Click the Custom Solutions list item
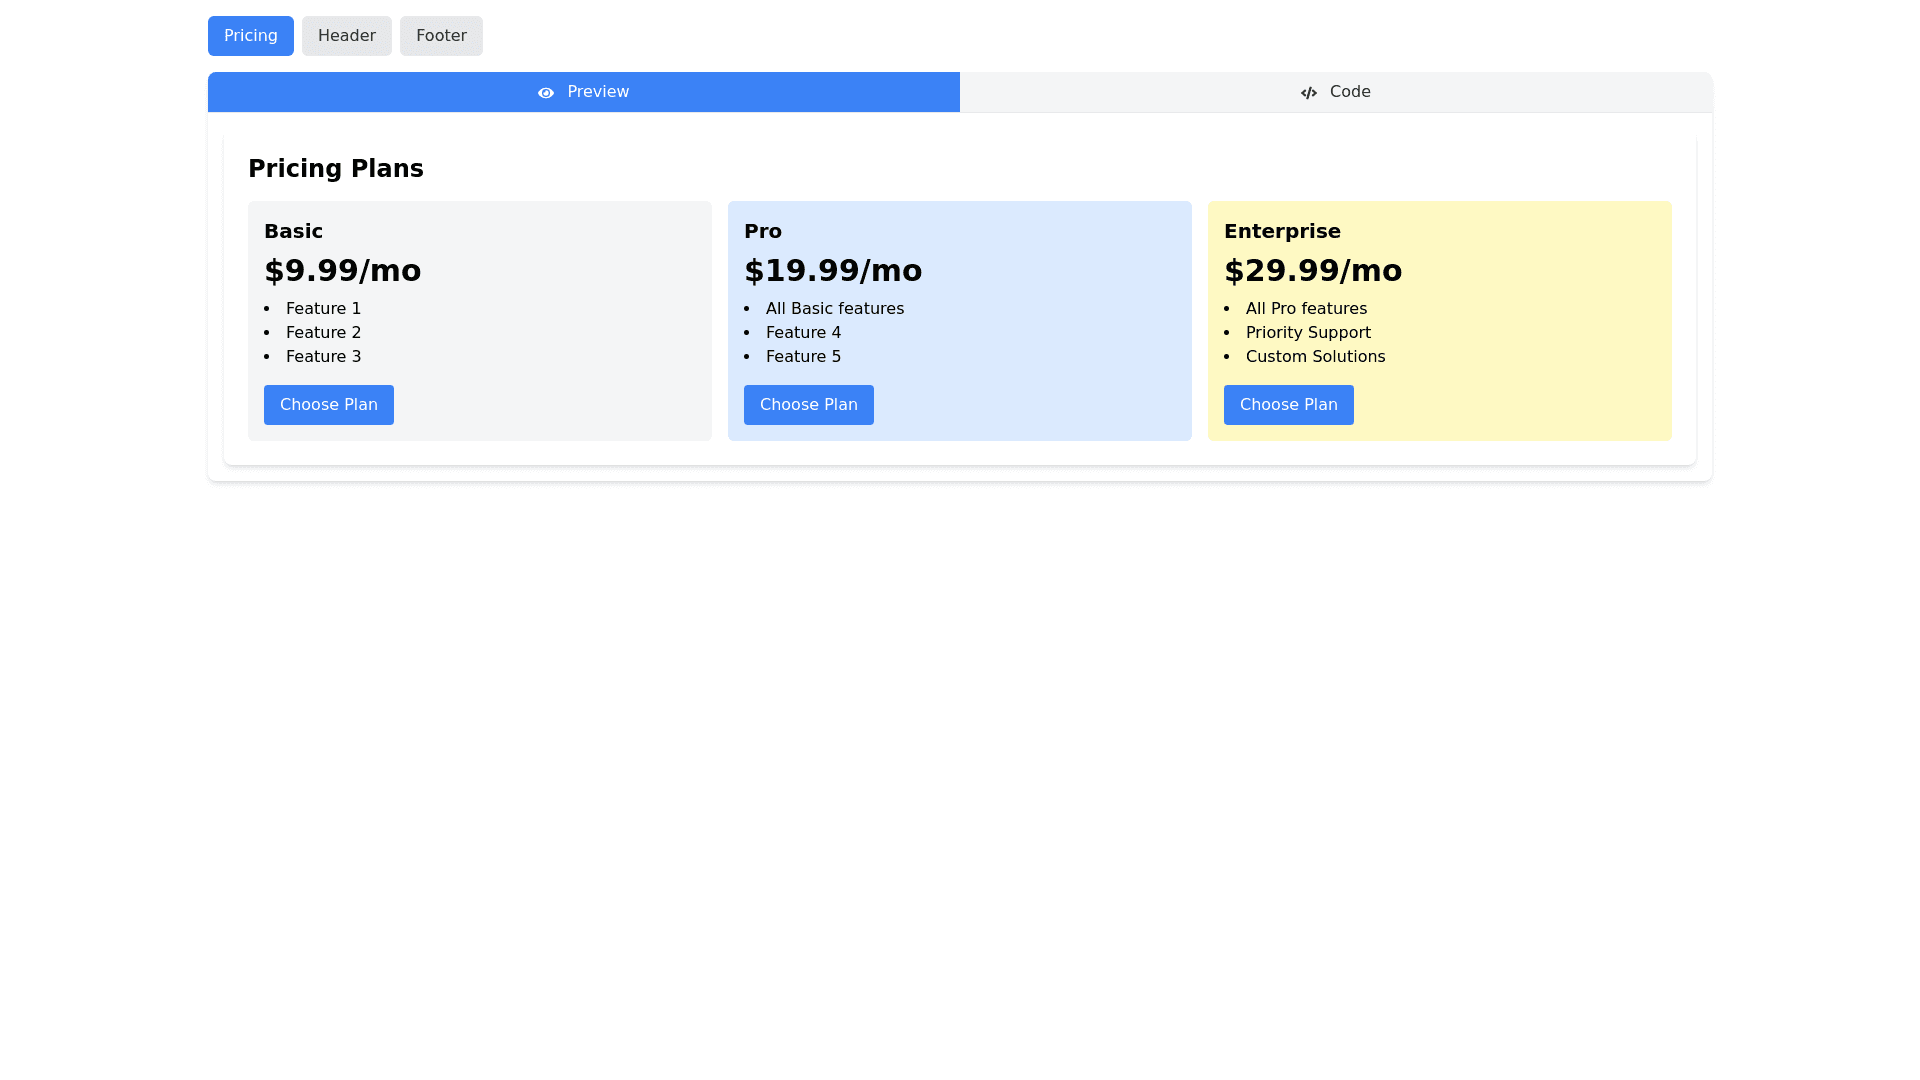This screenshot has width=1920, height=1080. click(1314, 357)
